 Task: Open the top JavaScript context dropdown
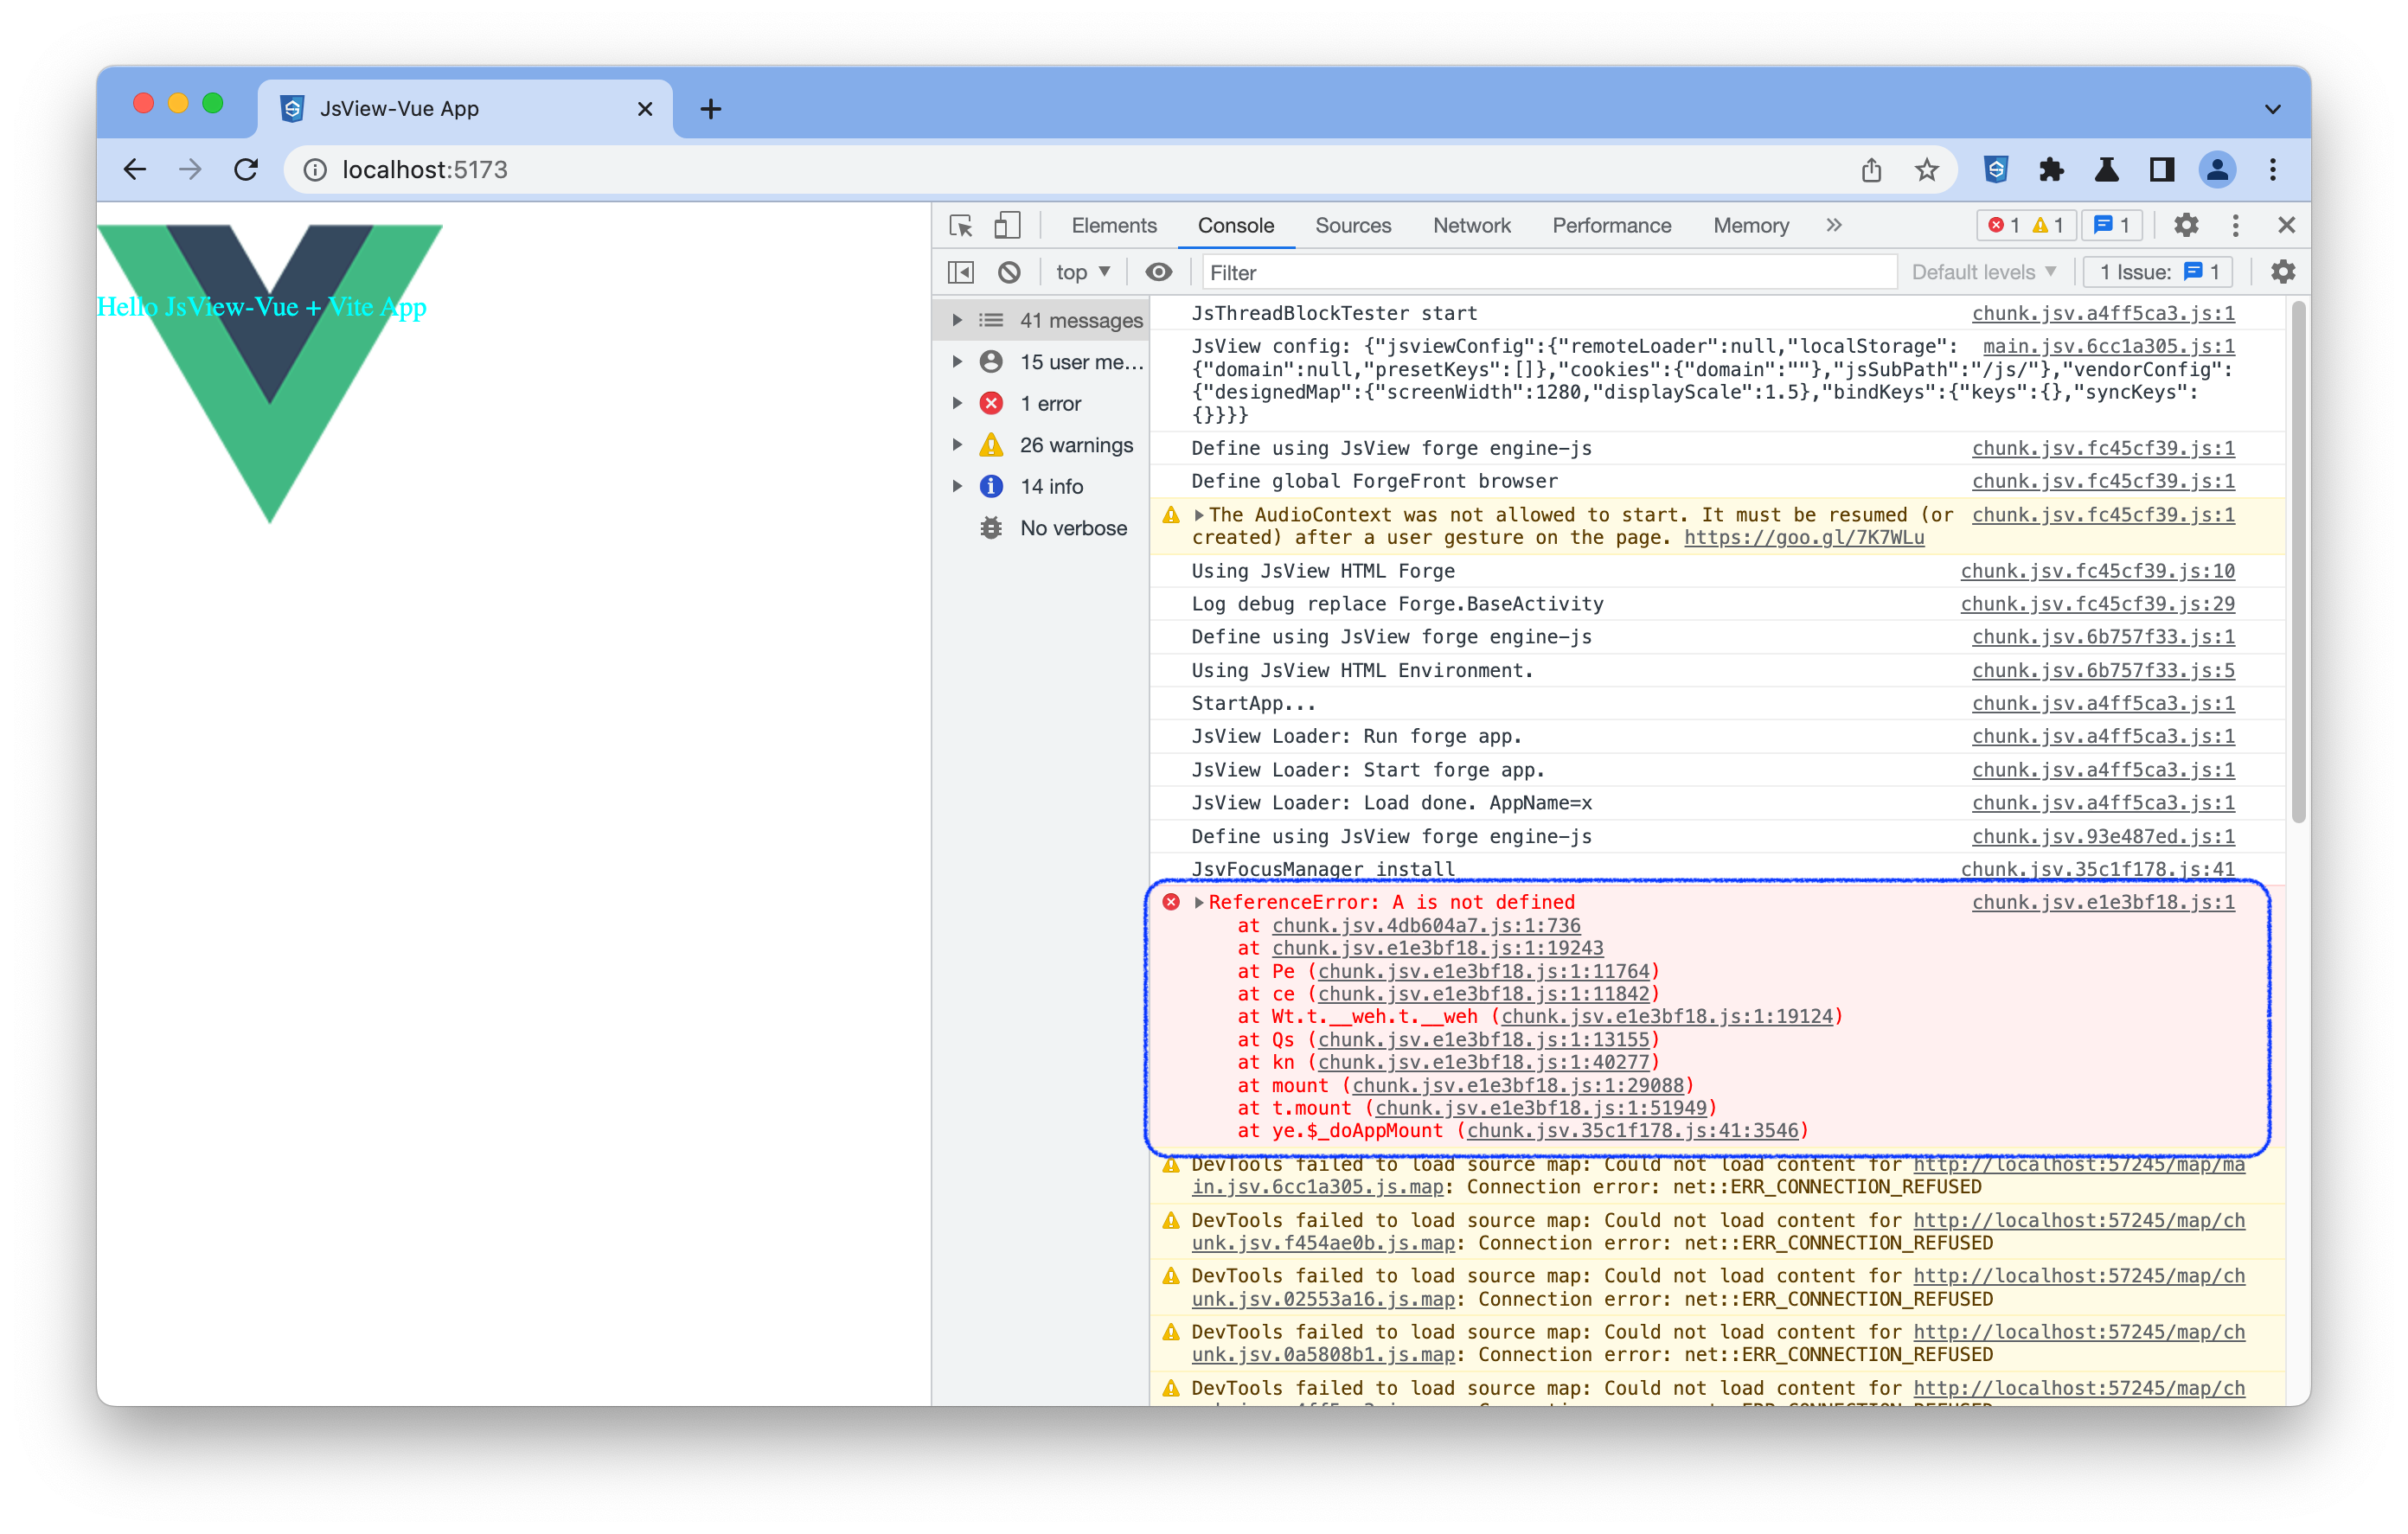click(x=1083, y=272)
